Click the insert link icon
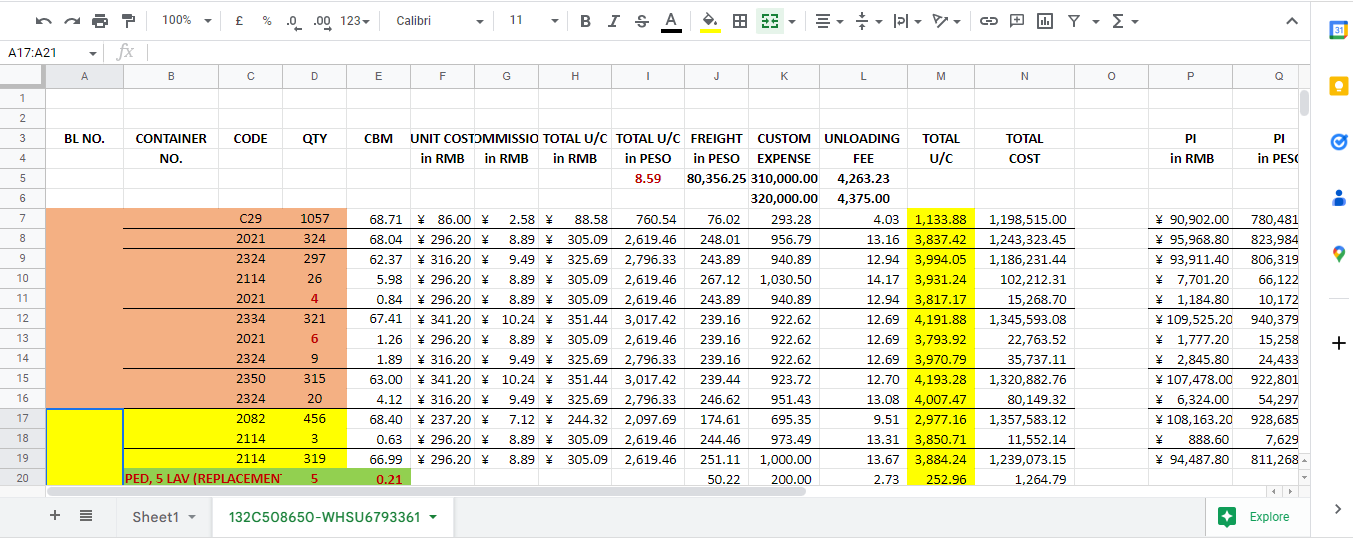This screenshot has height=538, width=1353. (x=988, y=21)
